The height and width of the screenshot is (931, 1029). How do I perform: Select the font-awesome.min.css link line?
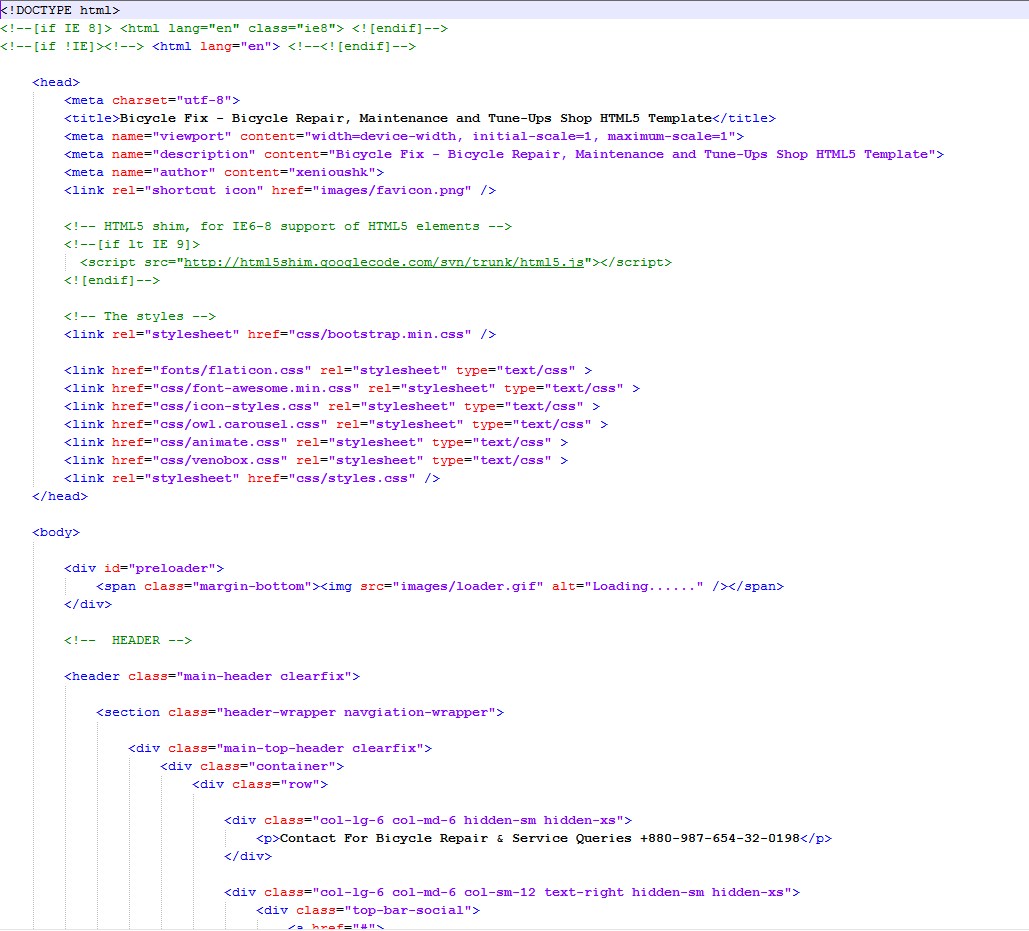[x=352, y=388]
